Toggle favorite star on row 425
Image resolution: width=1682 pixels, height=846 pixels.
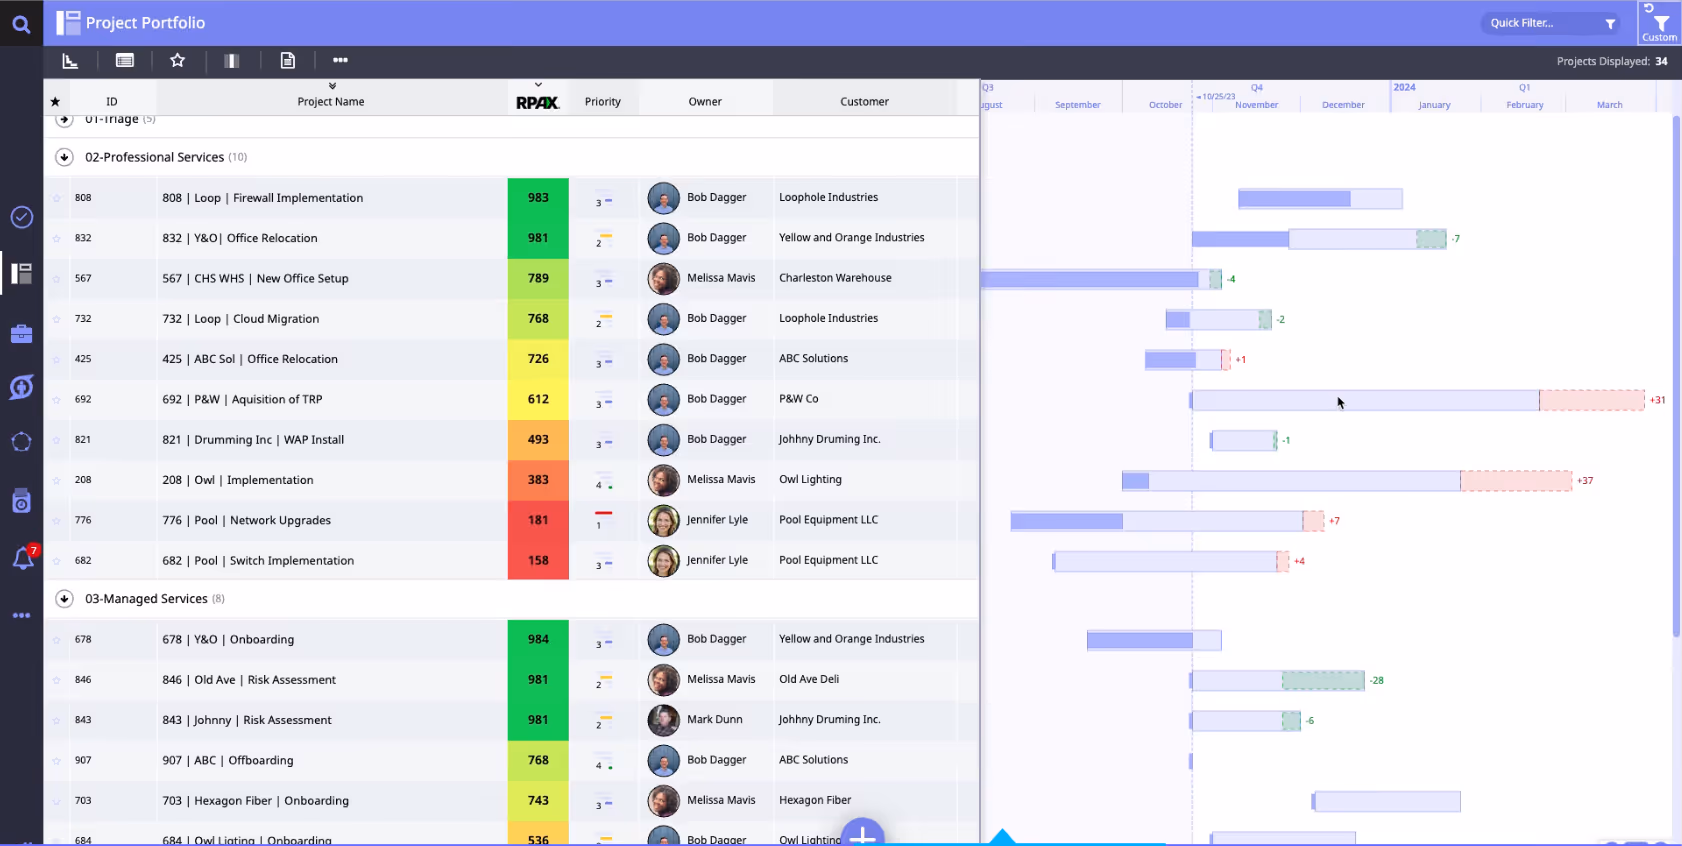[x=56, y=359]
